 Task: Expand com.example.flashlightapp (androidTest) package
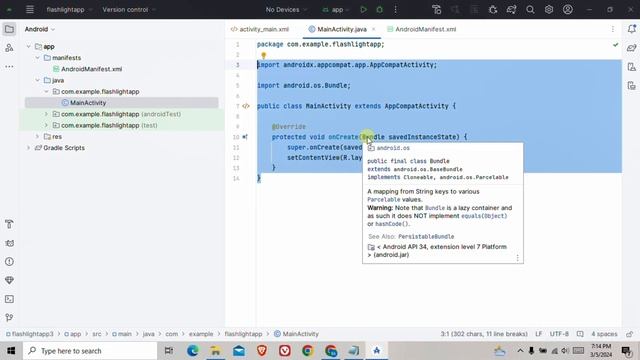click(46, 114)
